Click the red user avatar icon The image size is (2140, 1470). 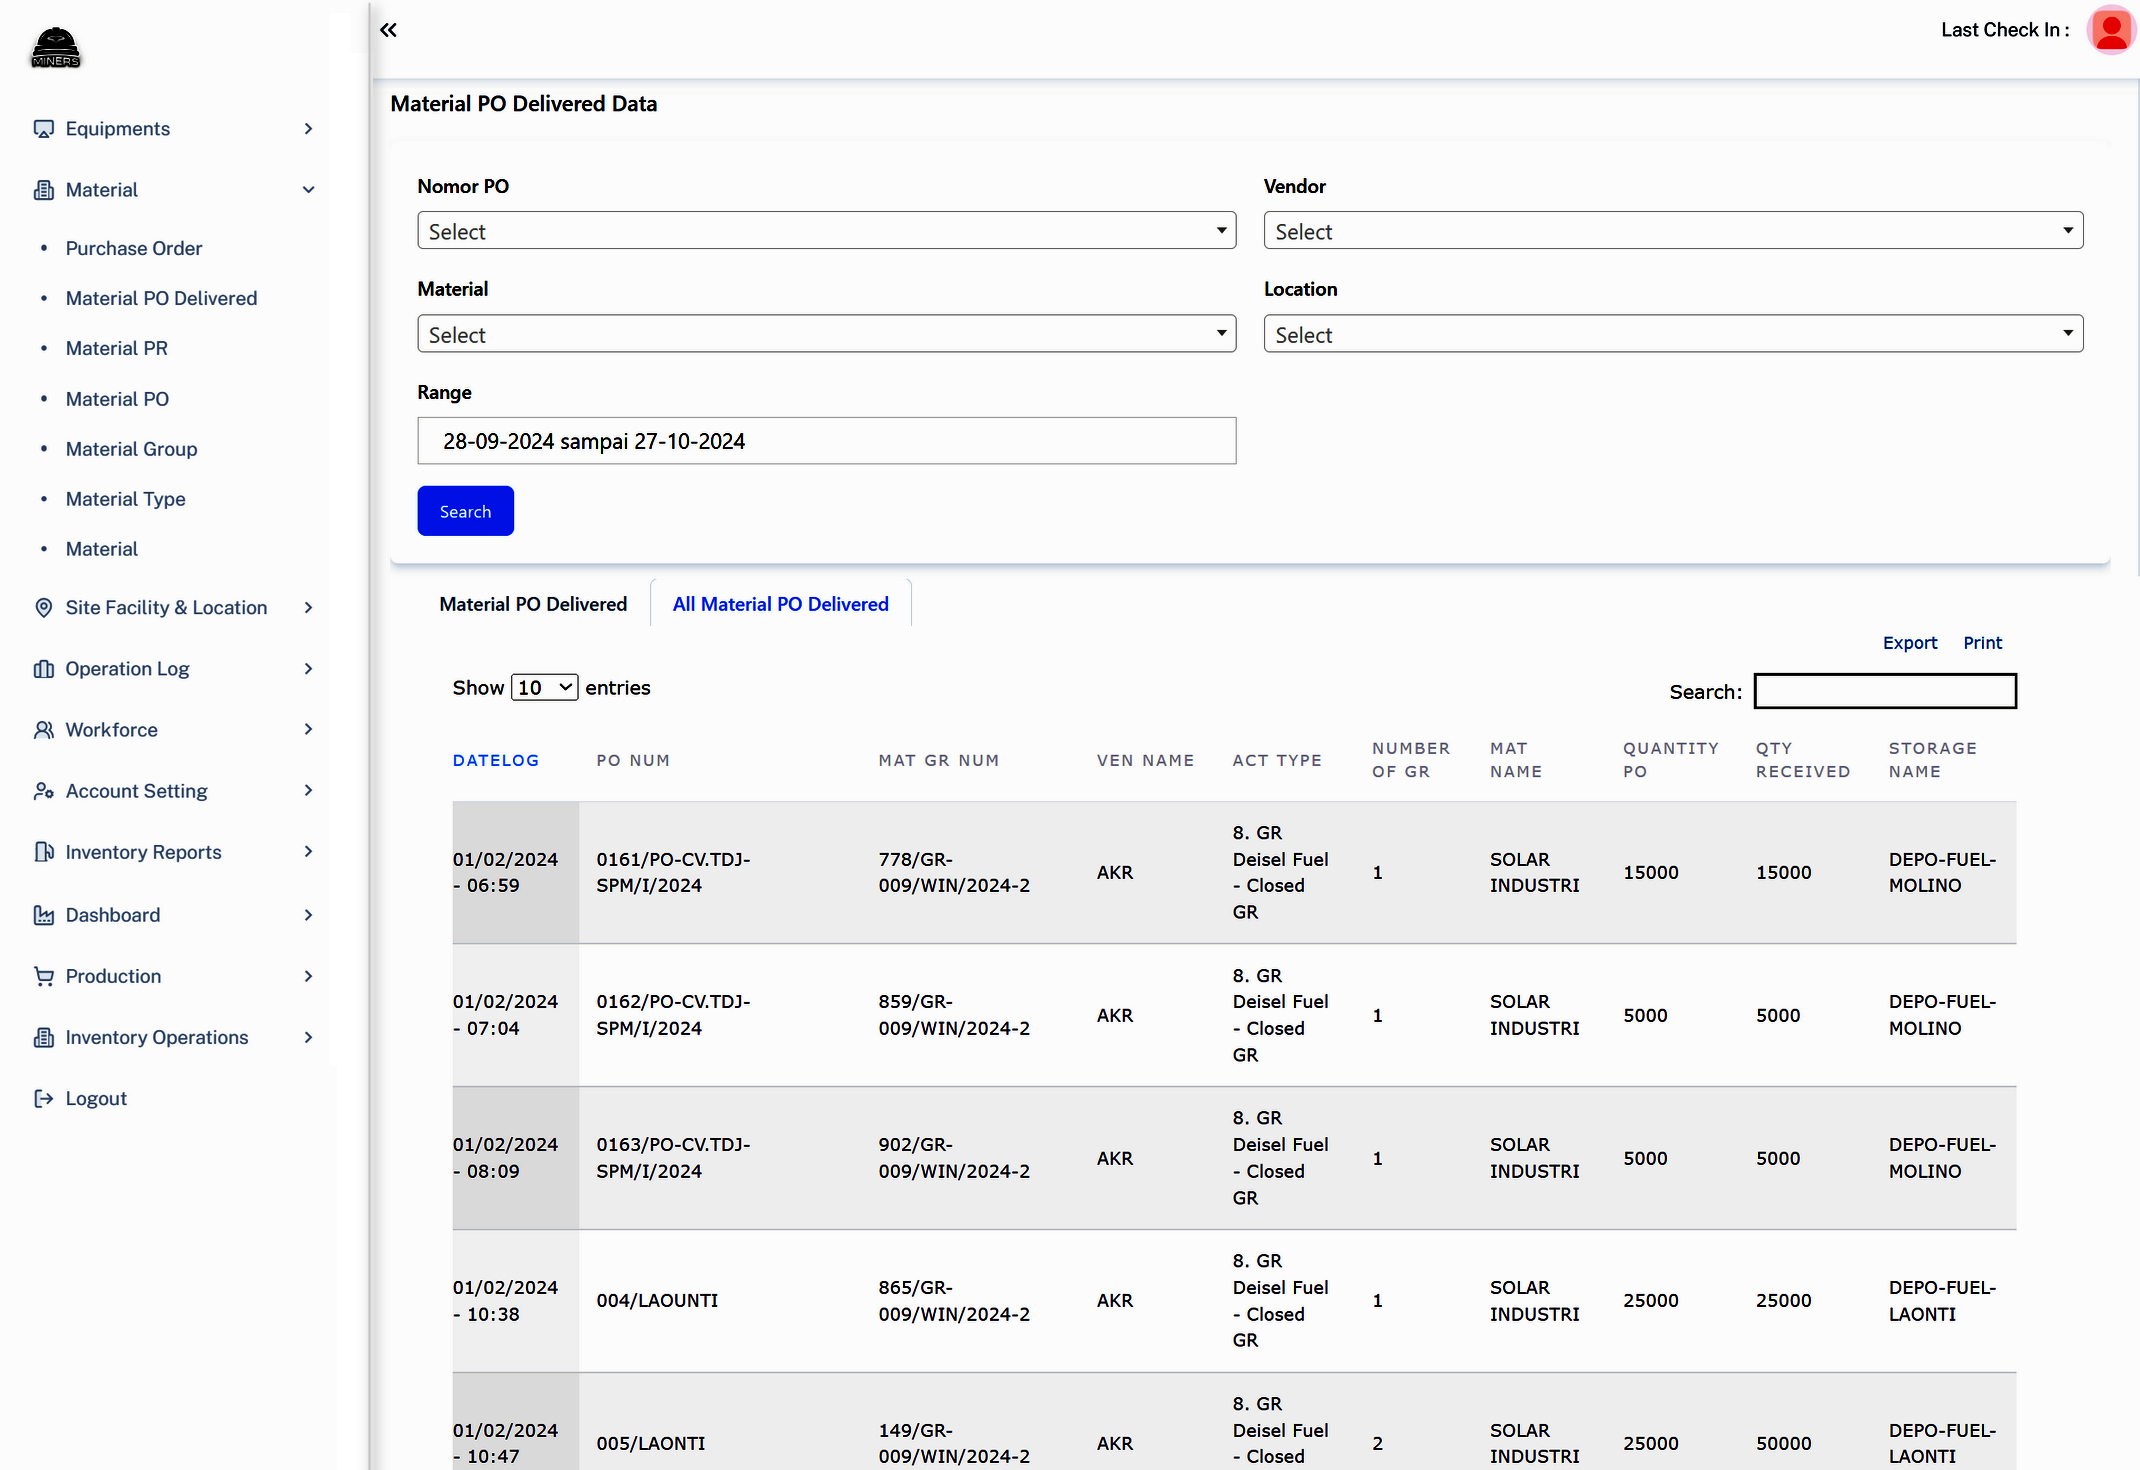[2111, 30]
